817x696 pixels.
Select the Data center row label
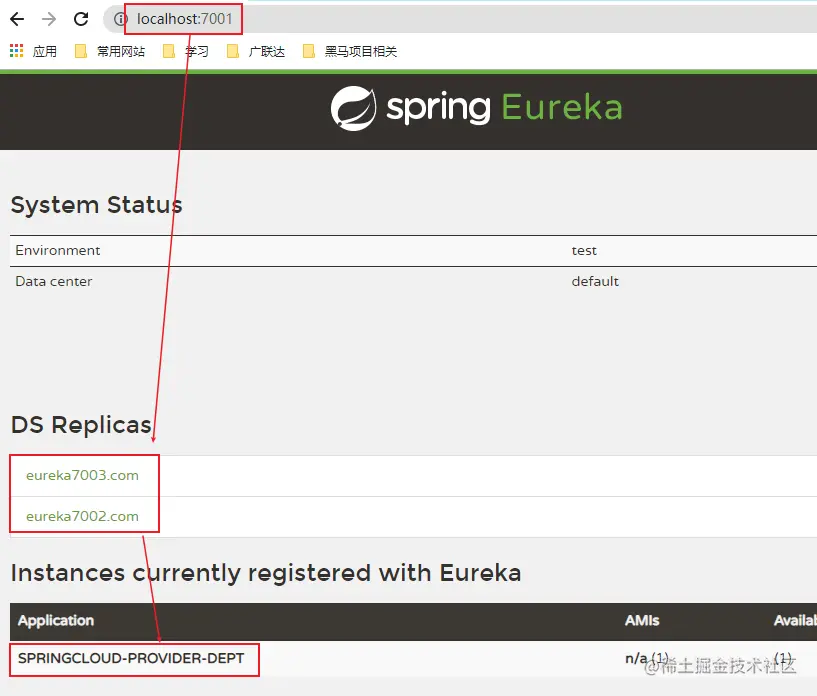[x=54, y=281]
